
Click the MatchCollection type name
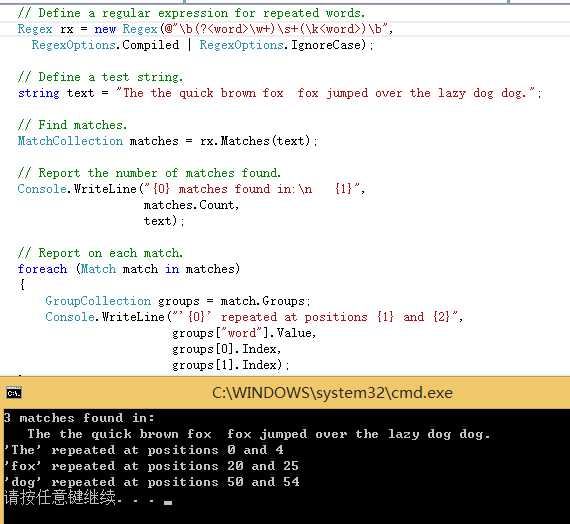pyautogui.click(x=71, y=141)
